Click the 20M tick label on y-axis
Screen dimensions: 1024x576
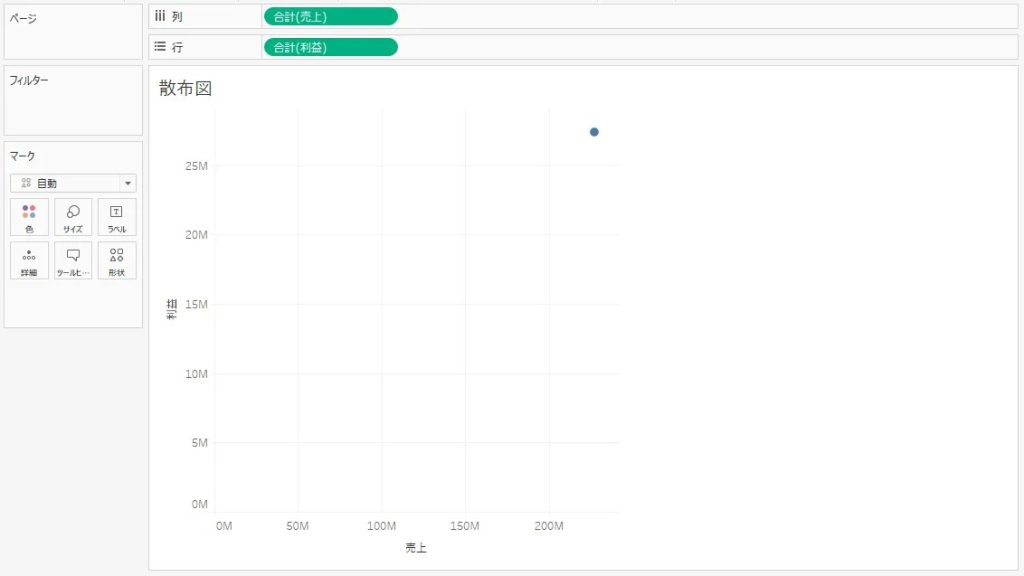click(x=196, y=234)
